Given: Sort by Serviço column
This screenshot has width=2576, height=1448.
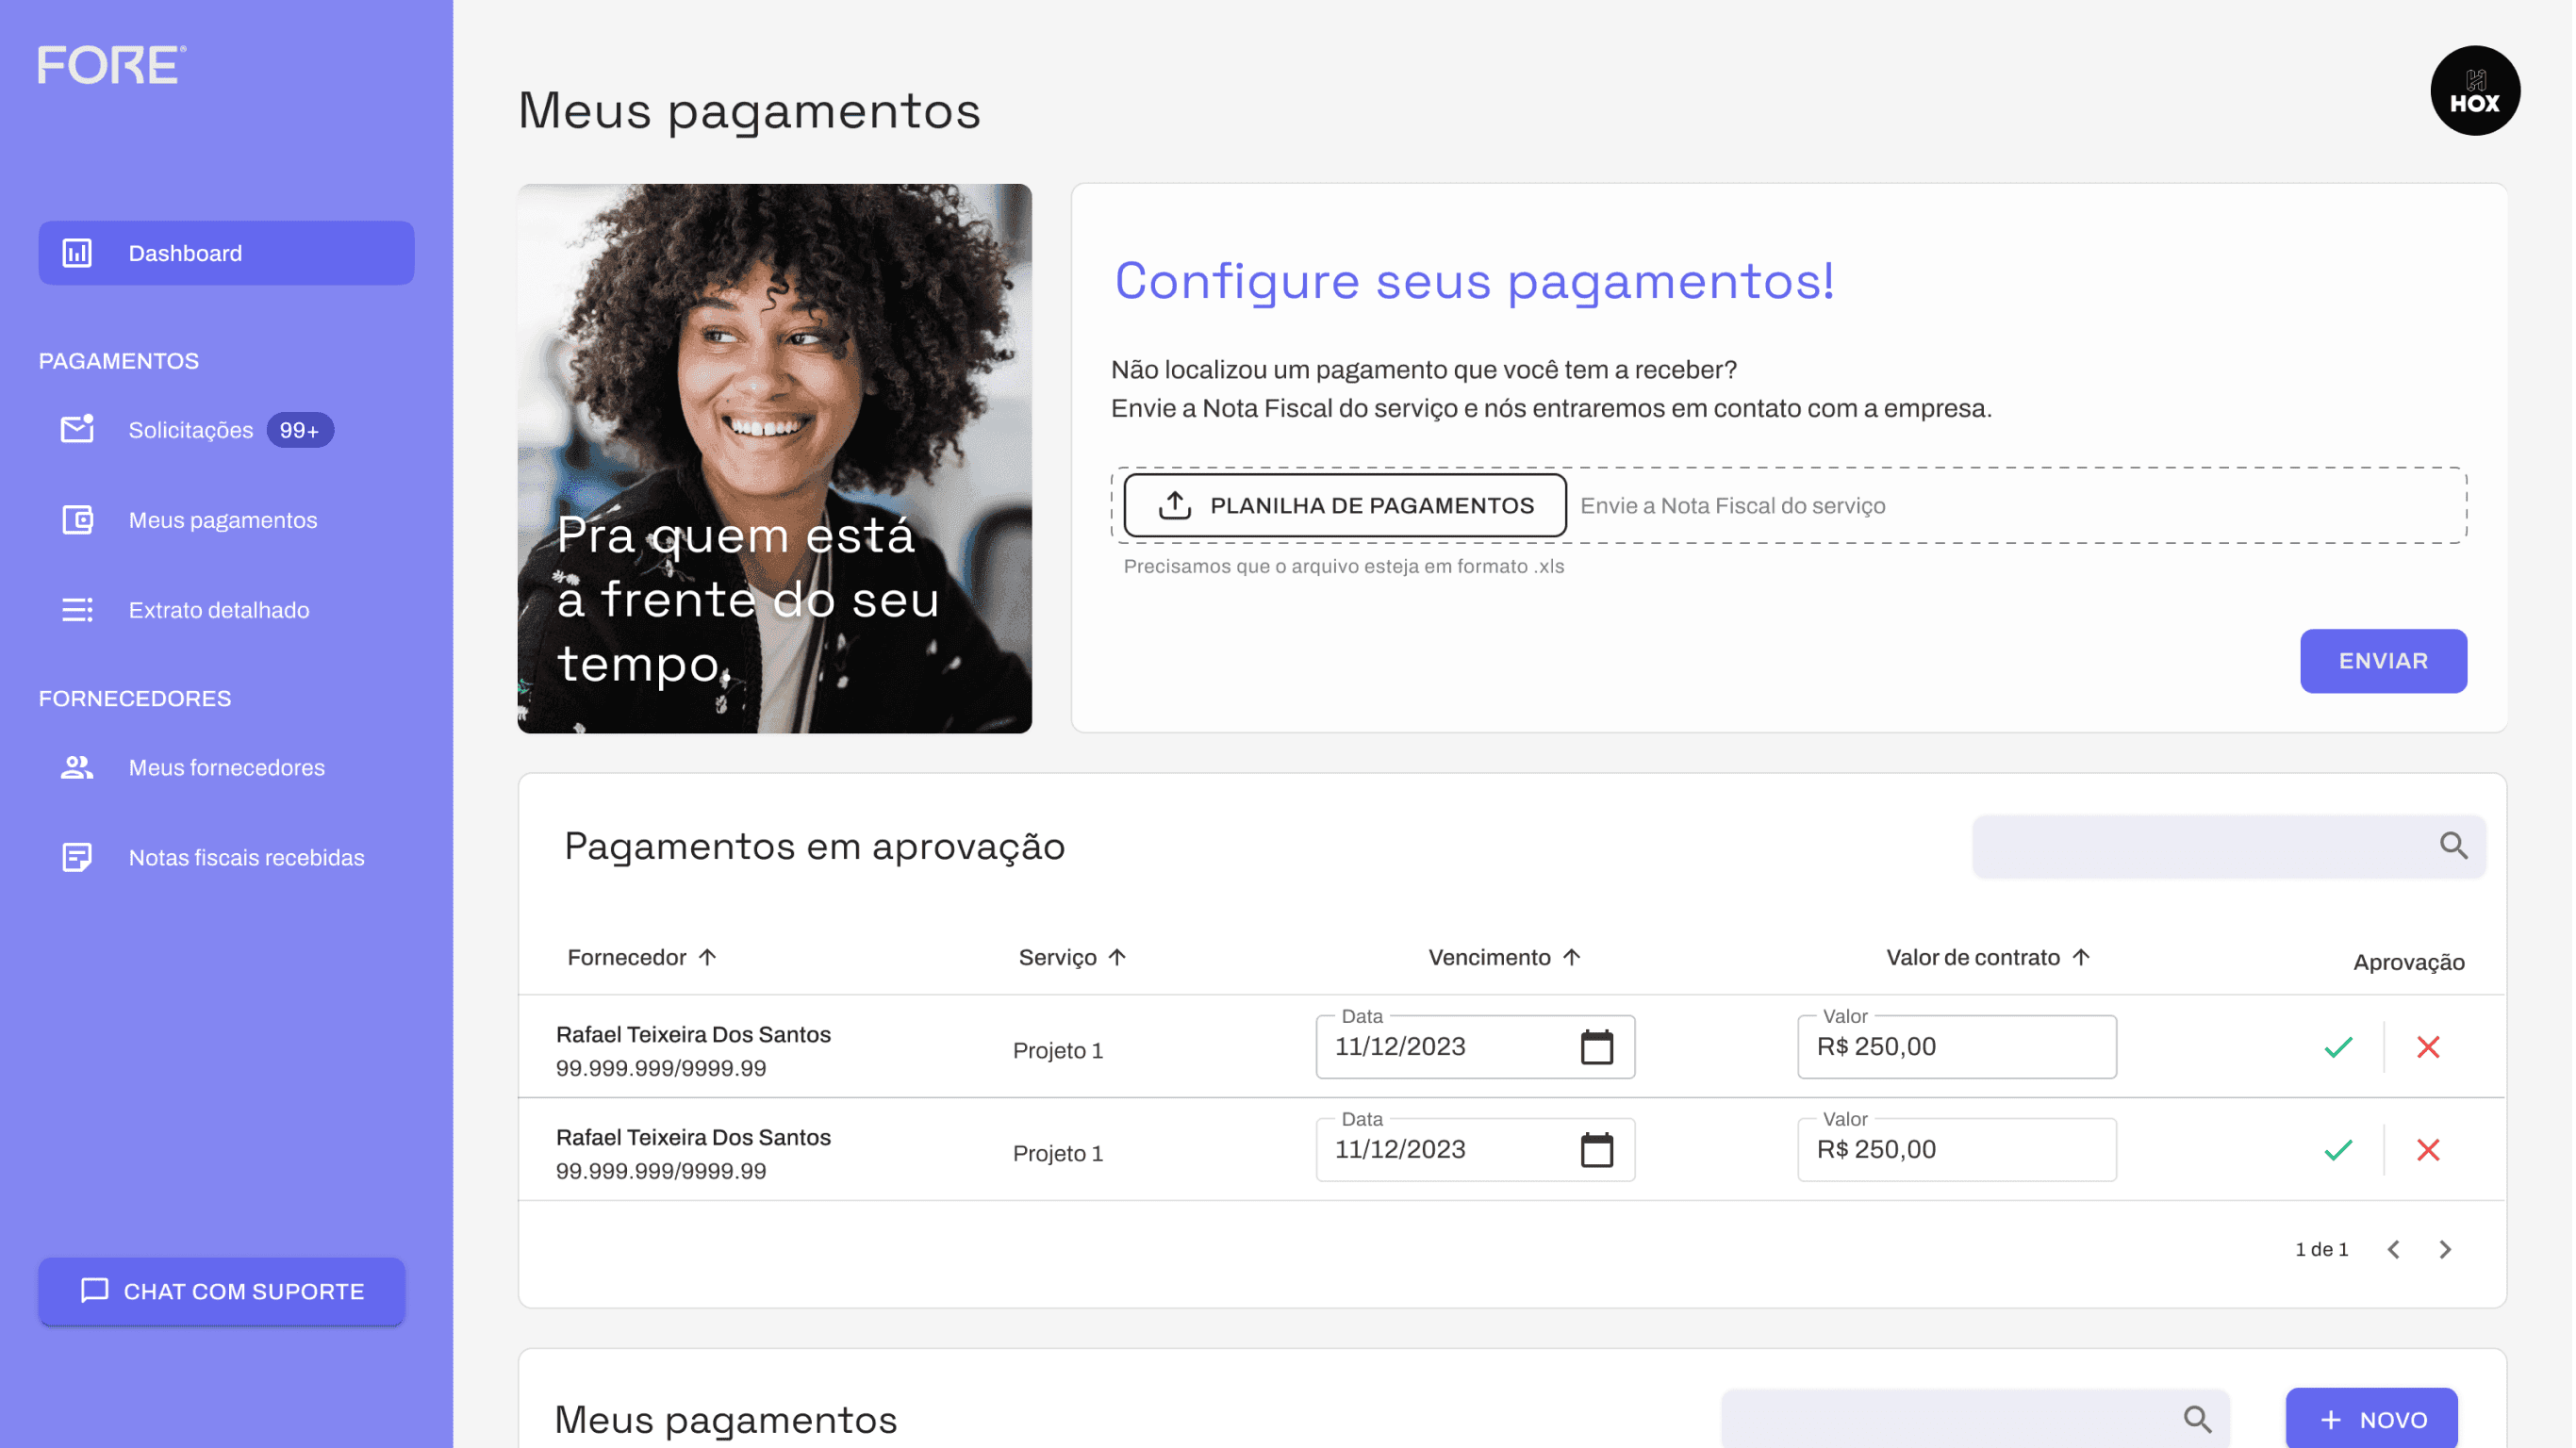Looking at the screenshot, I should point(1072,957).
